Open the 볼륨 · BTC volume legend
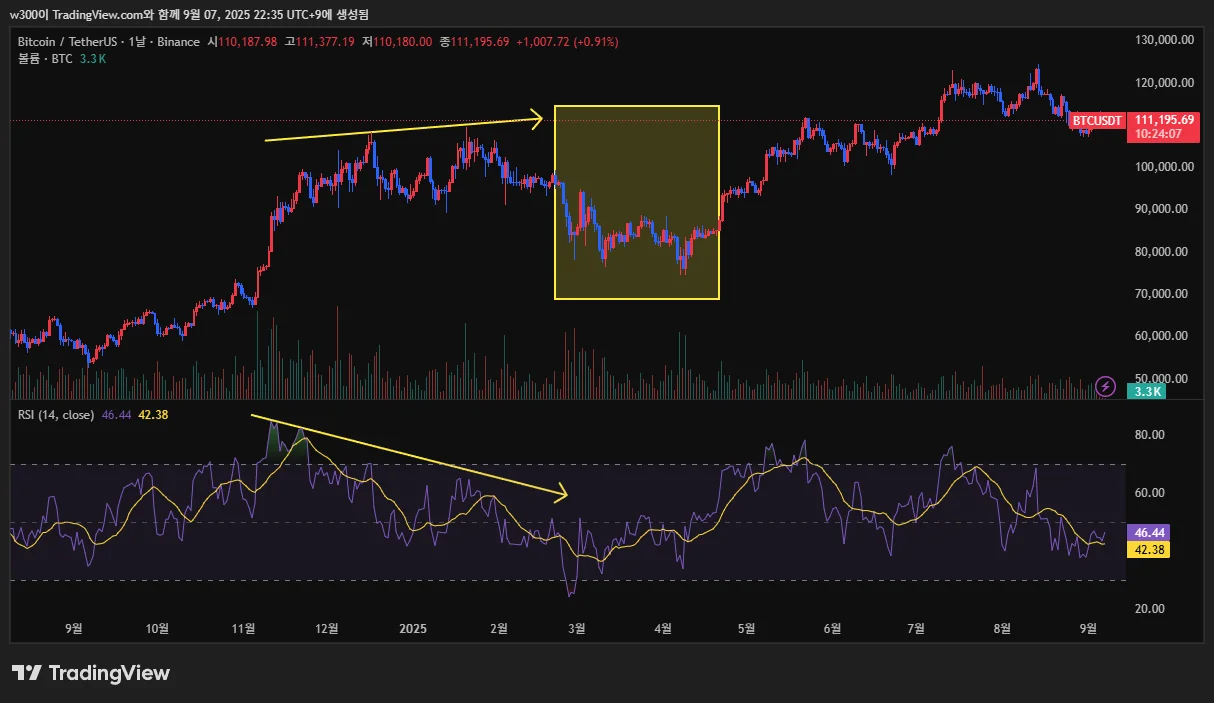Screen dimensions: 1214x703 (x=45, y=59)
